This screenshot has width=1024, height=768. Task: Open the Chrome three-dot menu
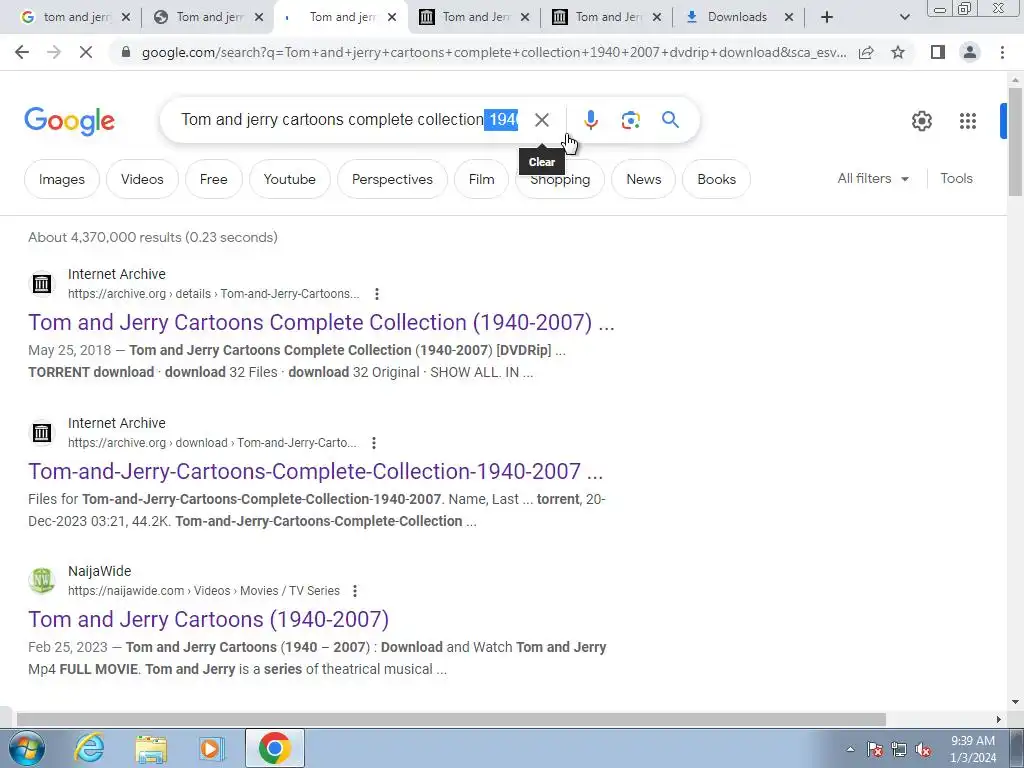(x=1002, y=52)
